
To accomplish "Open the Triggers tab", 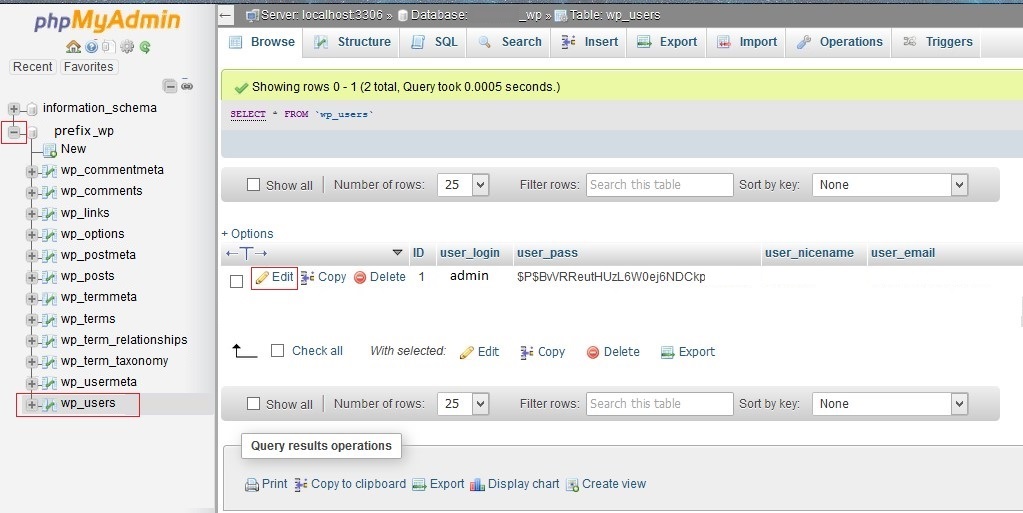I will (938, 42).
